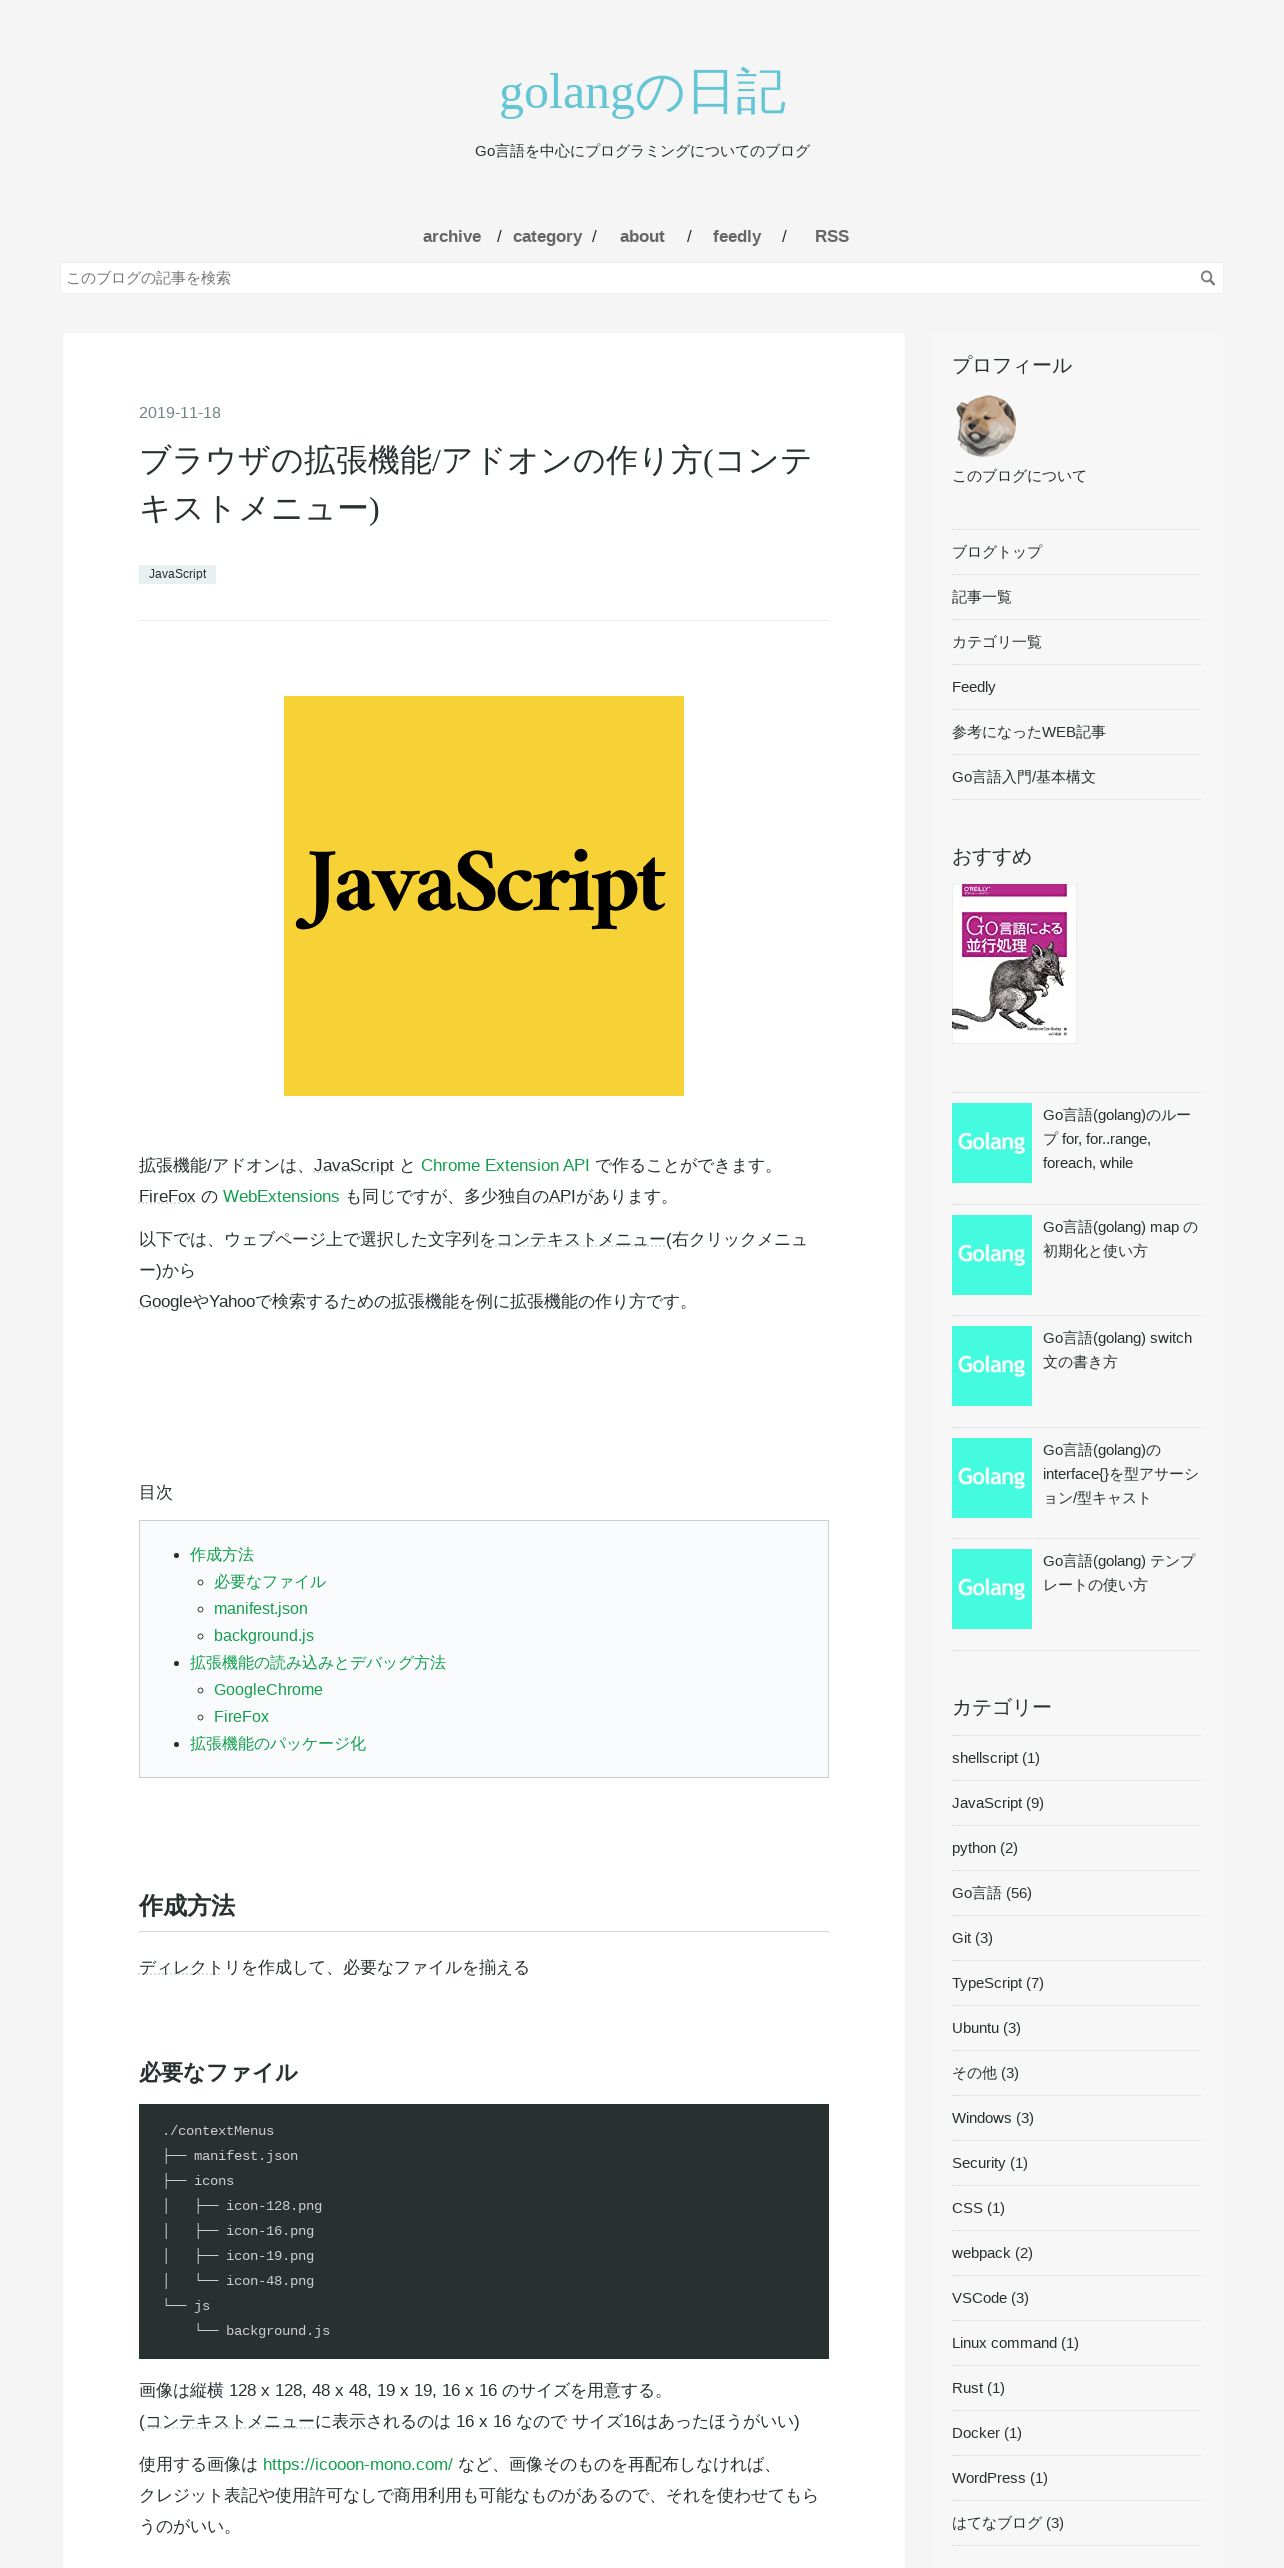Open Go言語(golang) switch文の書き方 link
Screen dimensions: 1284x2568
pos(1118,1350)
